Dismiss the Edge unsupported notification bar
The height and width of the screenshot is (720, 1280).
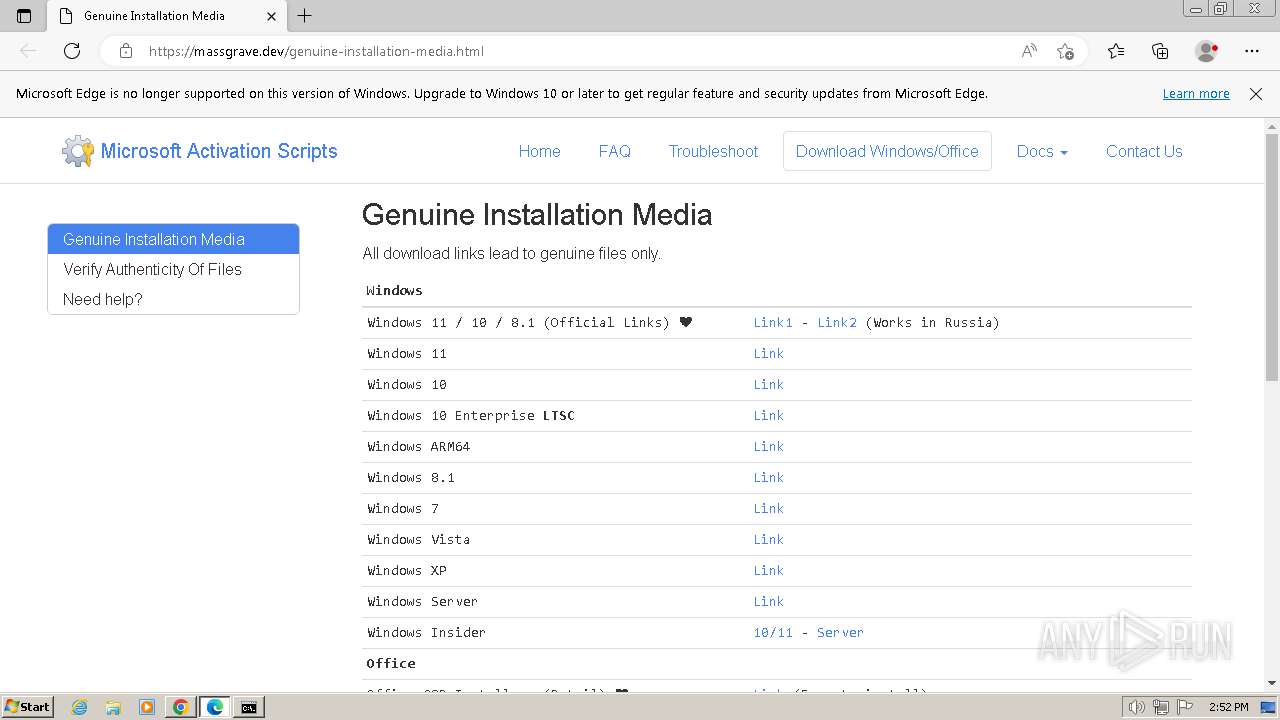pos(1256,94)
